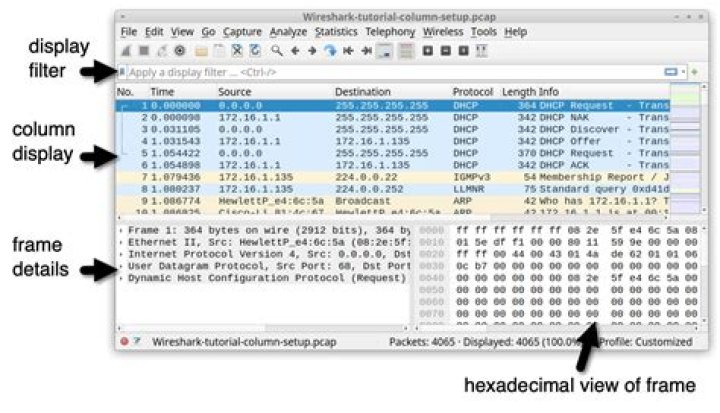Open the display filter history dropdown
The image size is (720, 413).
coord(684,73)
